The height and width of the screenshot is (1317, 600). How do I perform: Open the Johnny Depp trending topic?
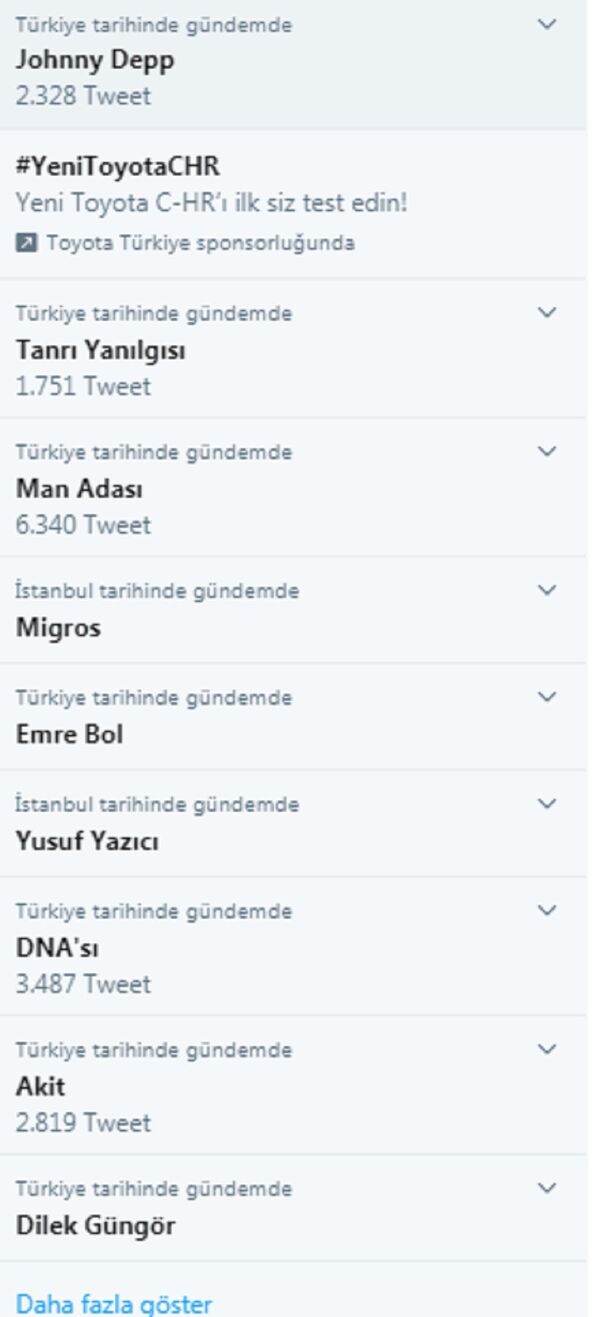pos(95,60)
